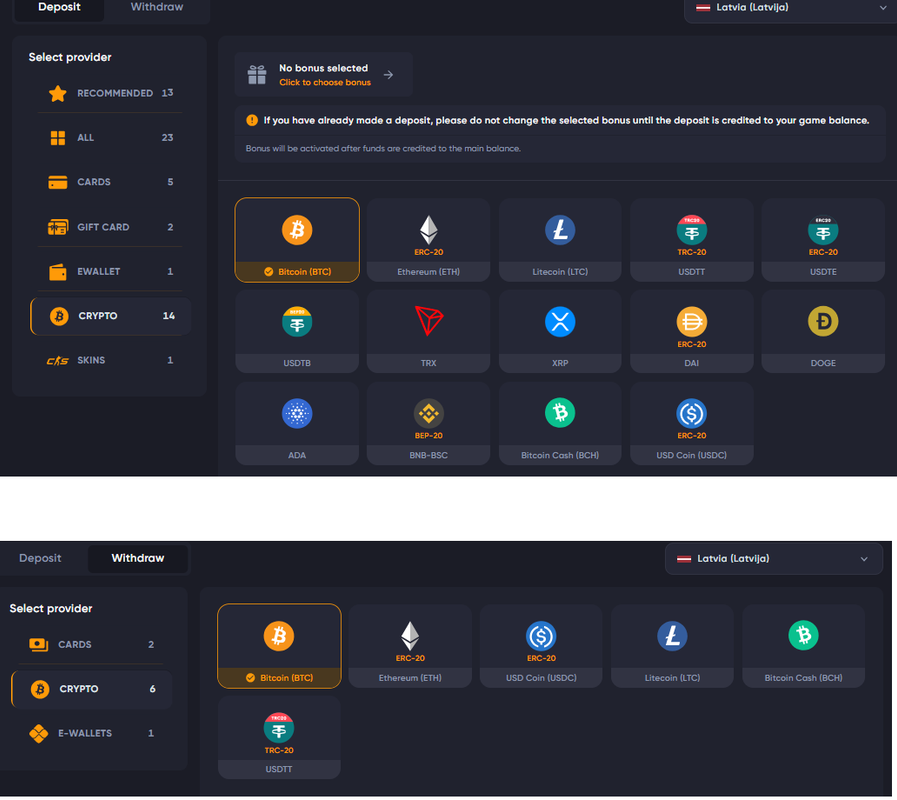Select Bitcoin (BTC) in the withdraw panel

pyautogui.click(x=279, y=646)
